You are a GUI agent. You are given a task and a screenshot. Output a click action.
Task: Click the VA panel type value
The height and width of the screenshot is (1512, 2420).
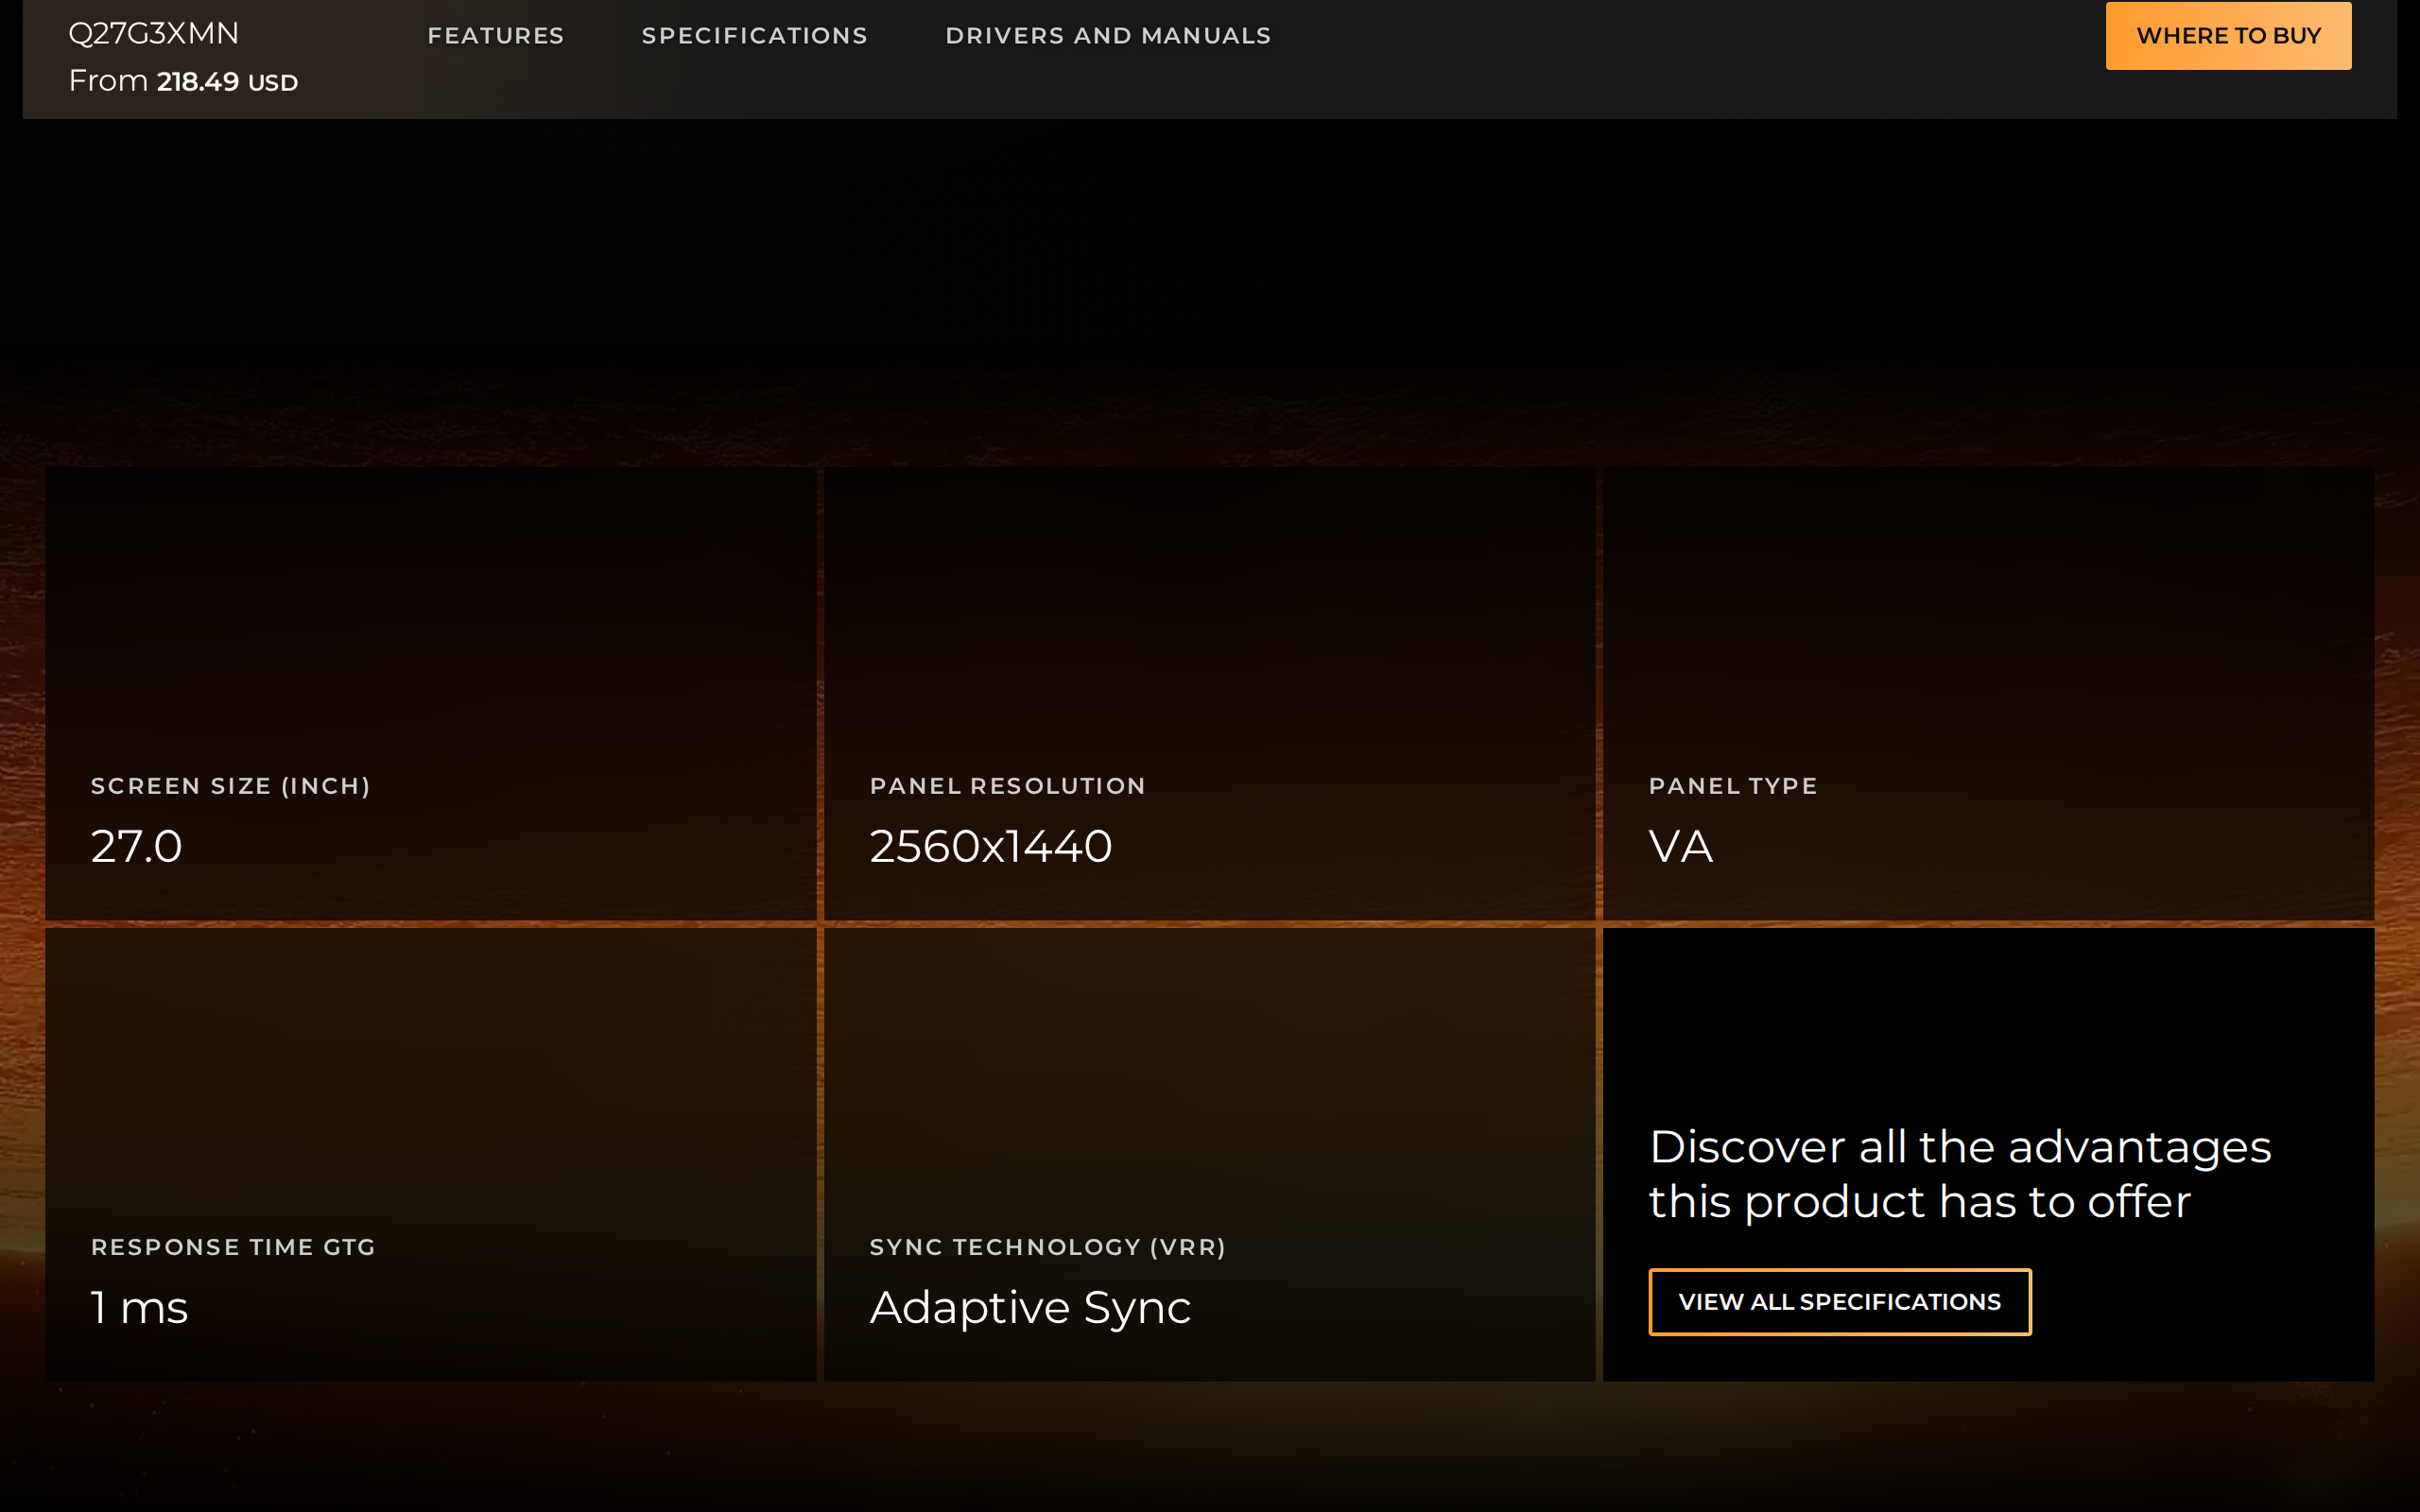pyautogui.click(x=1681, y=847)
